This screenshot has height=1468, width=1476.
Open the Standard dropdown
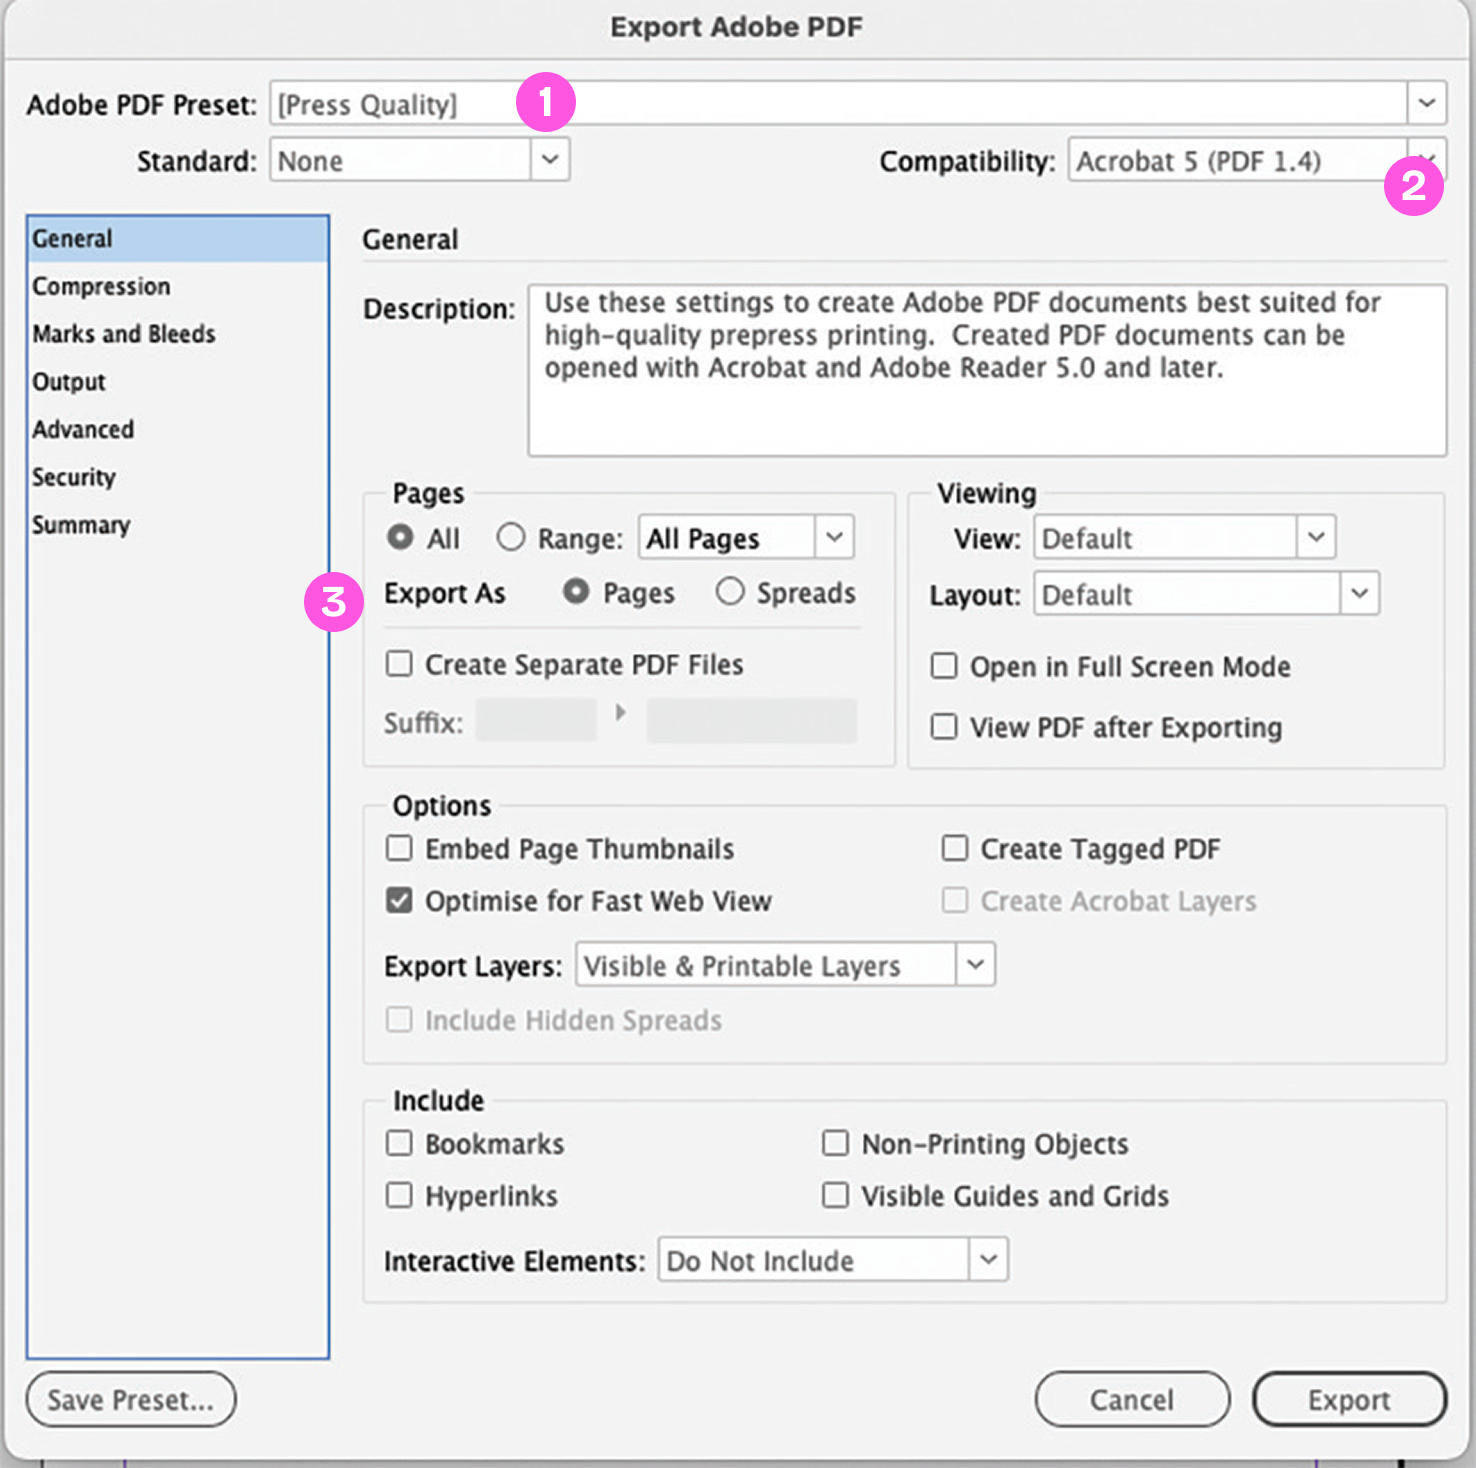pyautogui.click(x=549, y=160)
